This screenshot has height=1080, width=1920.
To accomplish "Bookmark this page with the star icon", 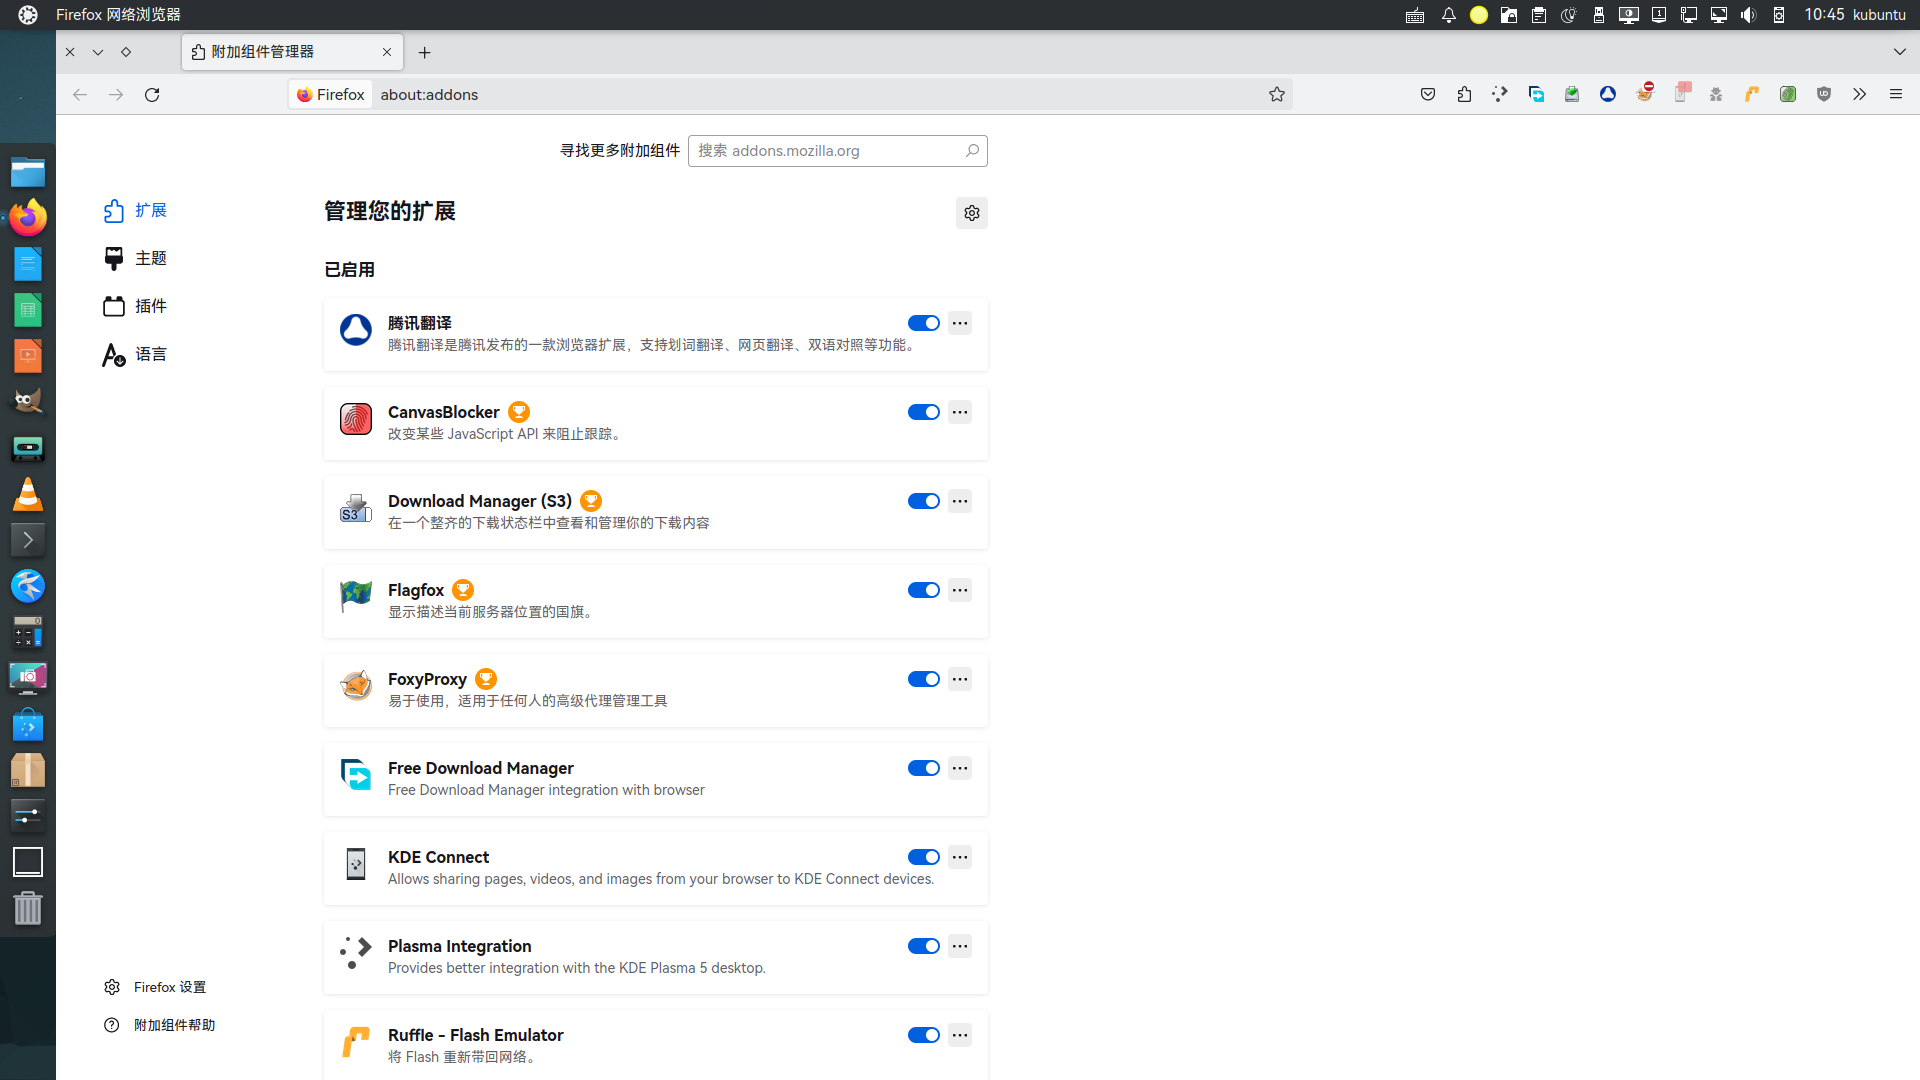I will [1277, 94].
